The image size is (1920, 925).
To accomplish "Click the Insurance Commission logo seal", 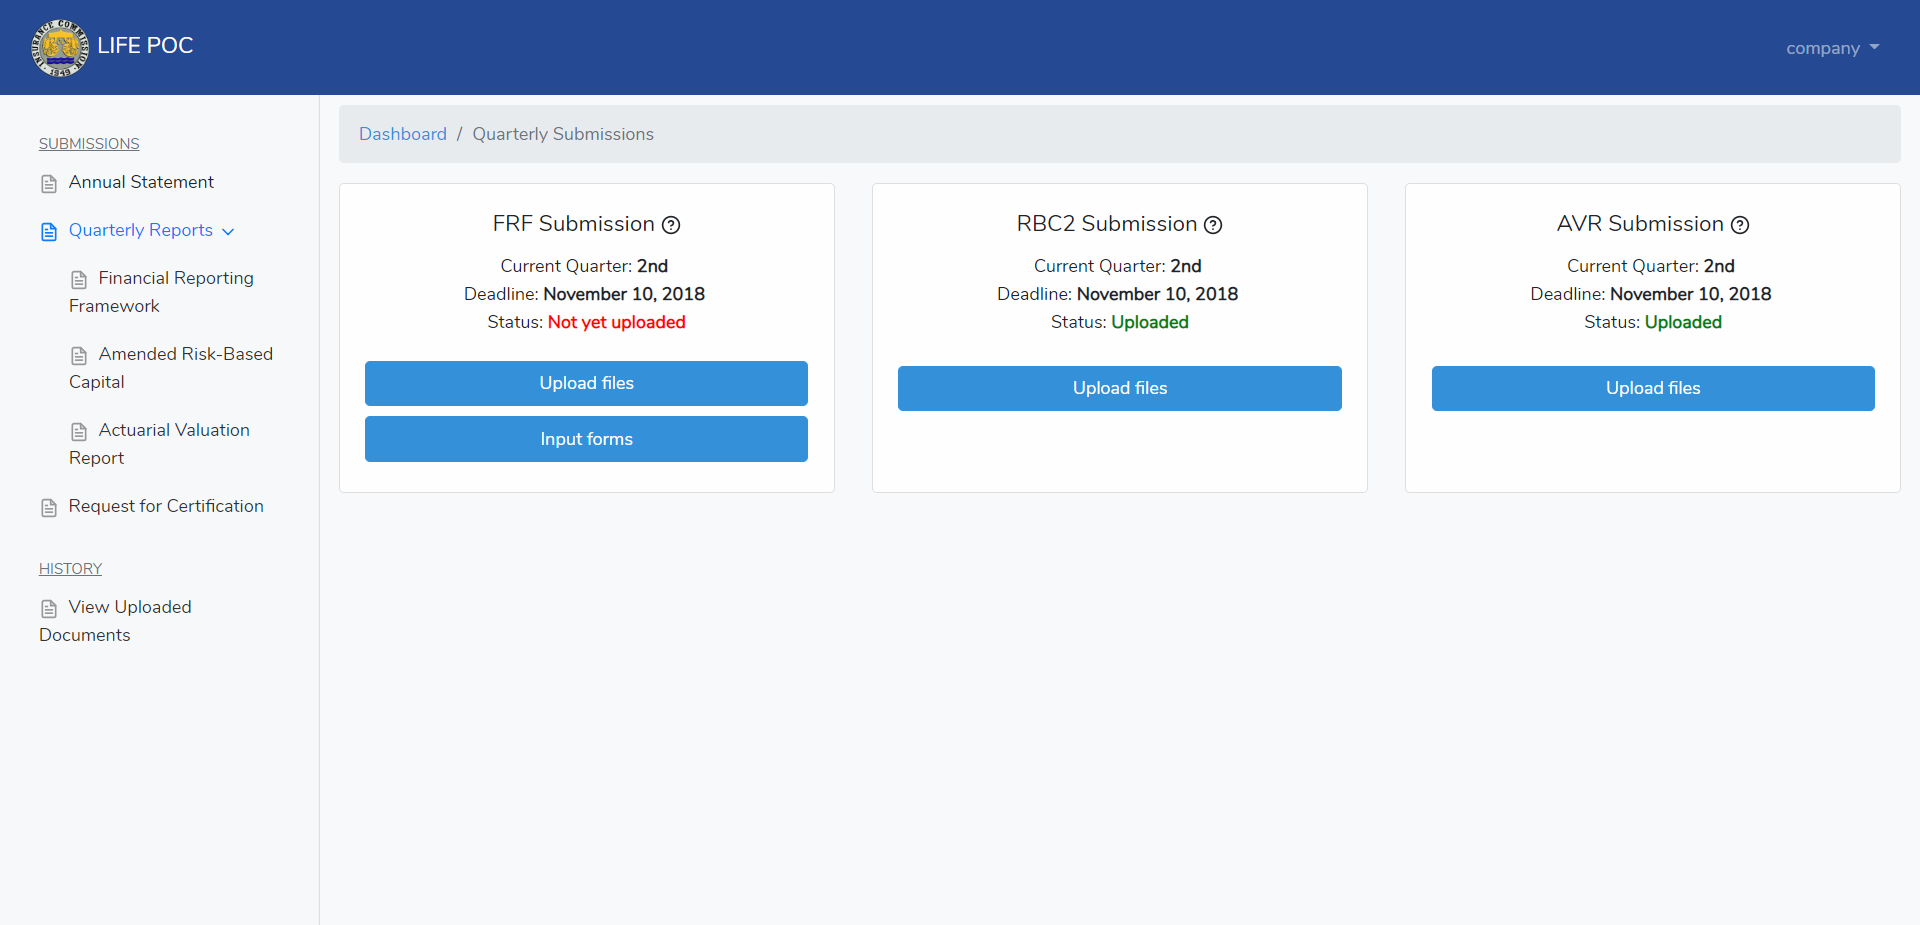I will [60, 47].
